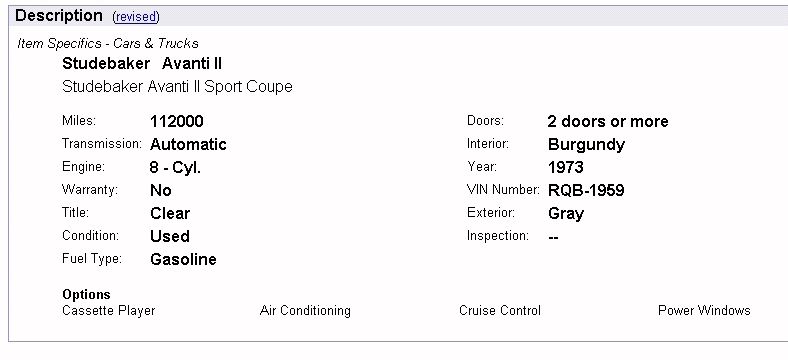The height and width of the screenshot is (360, 788).
Task: Click the Power Windows option
Action: point(704,311)
